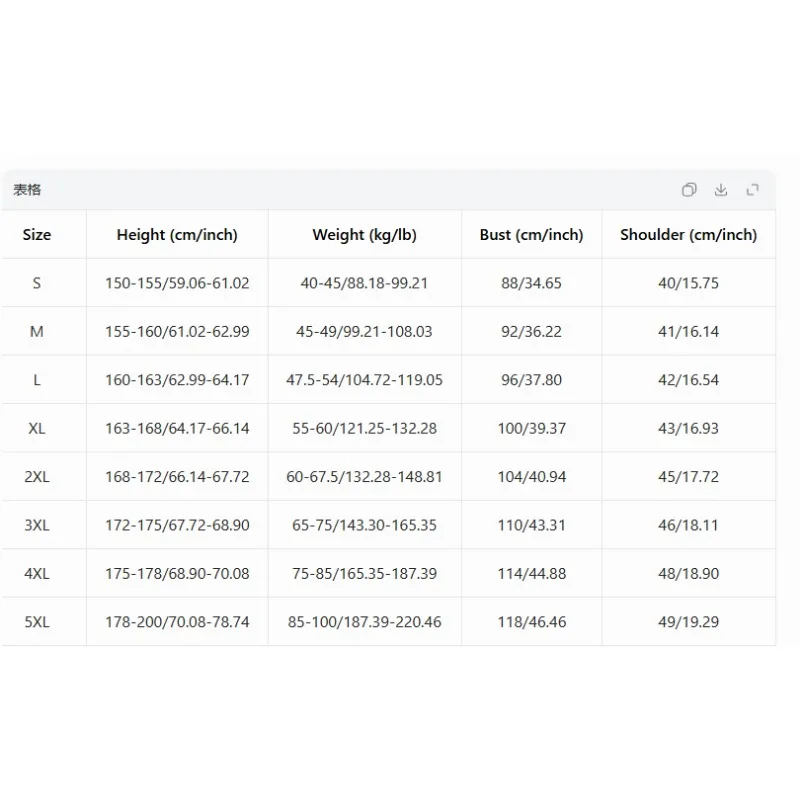Select weight cell 47.5-54/104.72-119.05
This screenshot has width=800, height=800.
(x=364, y=380)
